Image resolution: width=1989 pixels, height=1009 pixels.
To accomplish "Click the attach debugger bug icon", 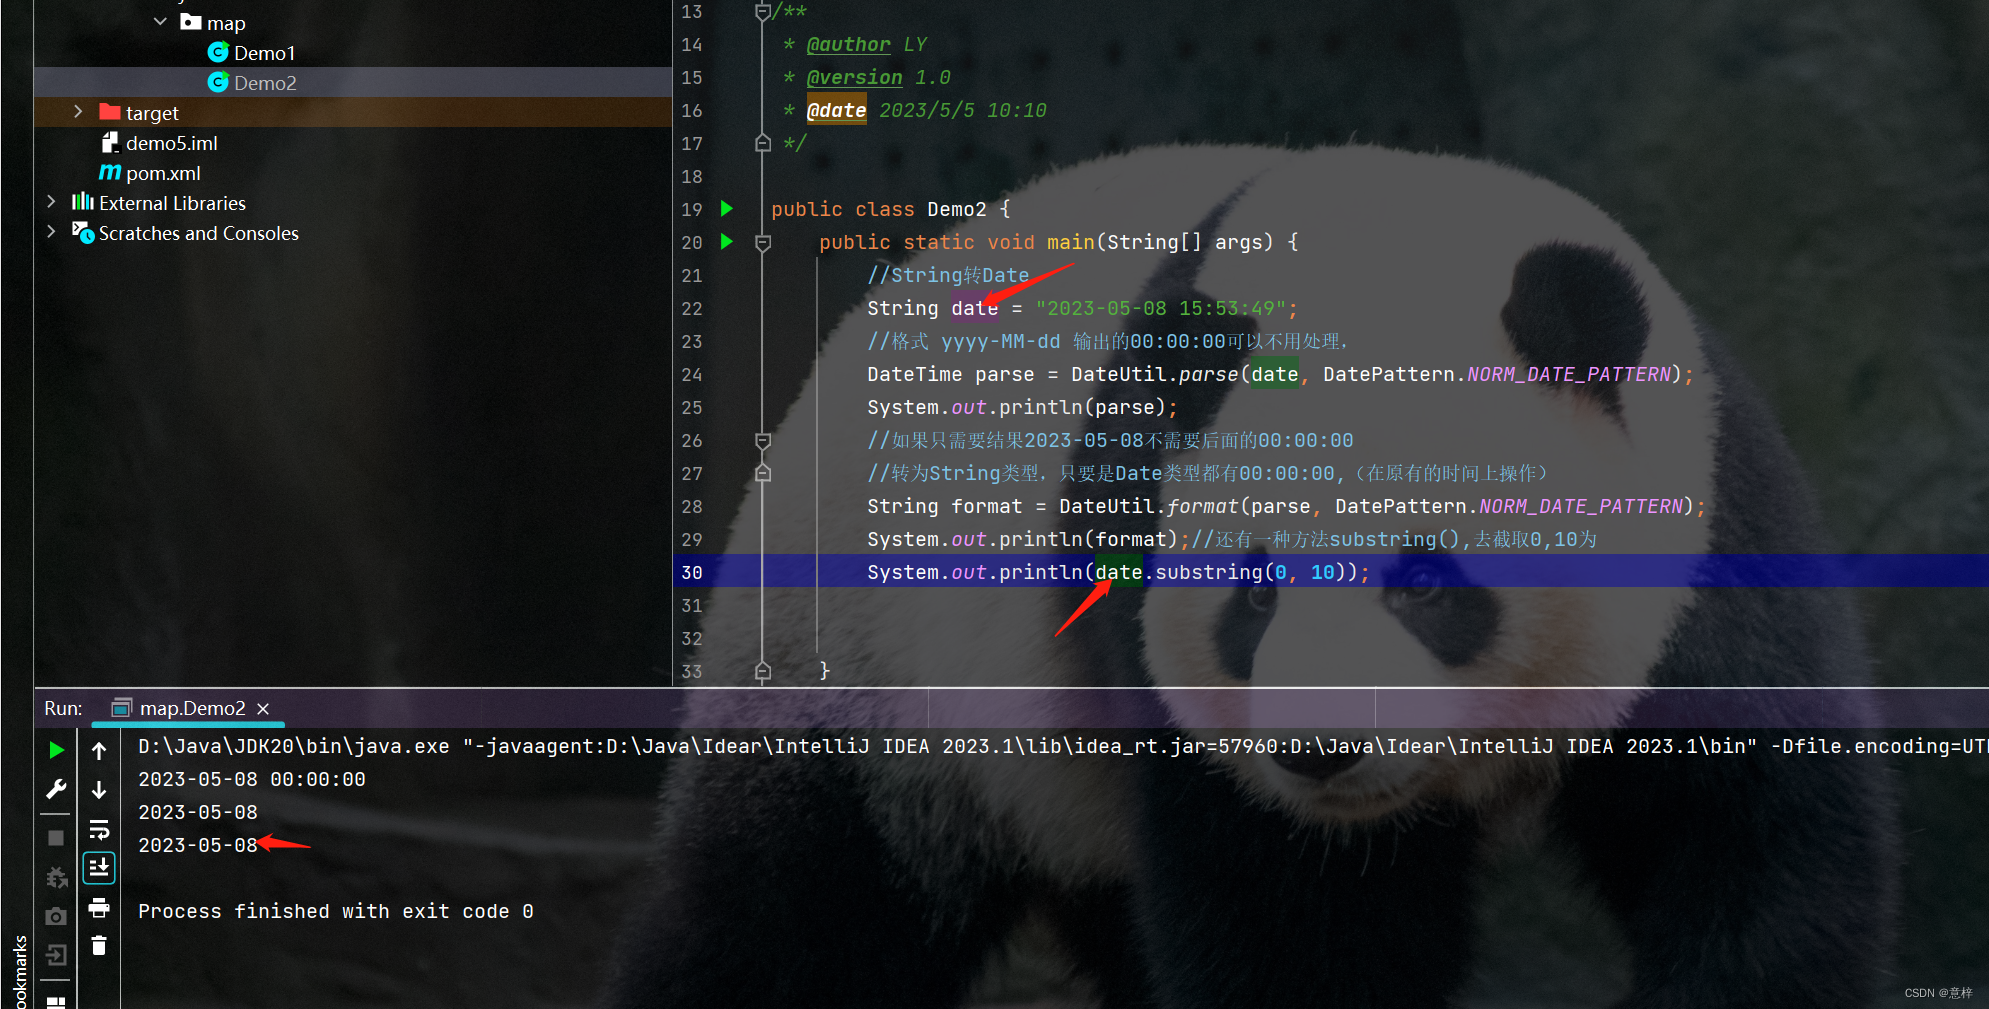I will click(x=57, y=877).
